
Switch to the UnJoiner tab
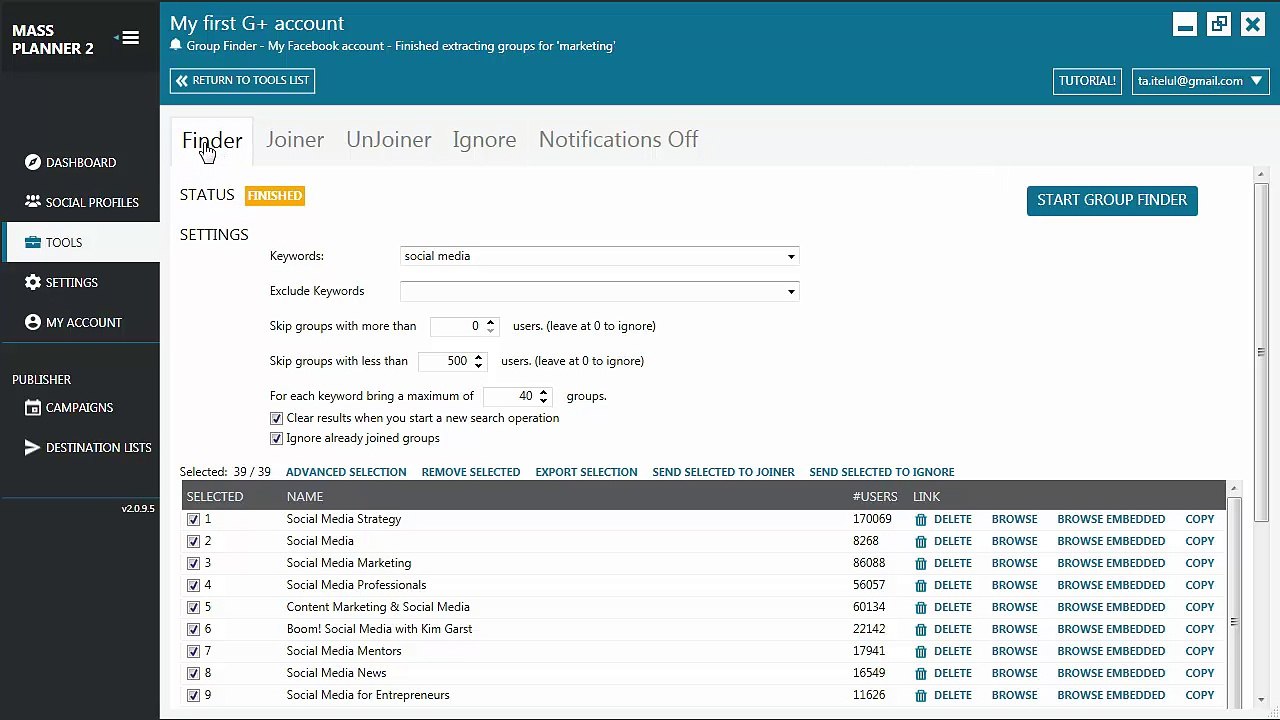coord(389,140)
